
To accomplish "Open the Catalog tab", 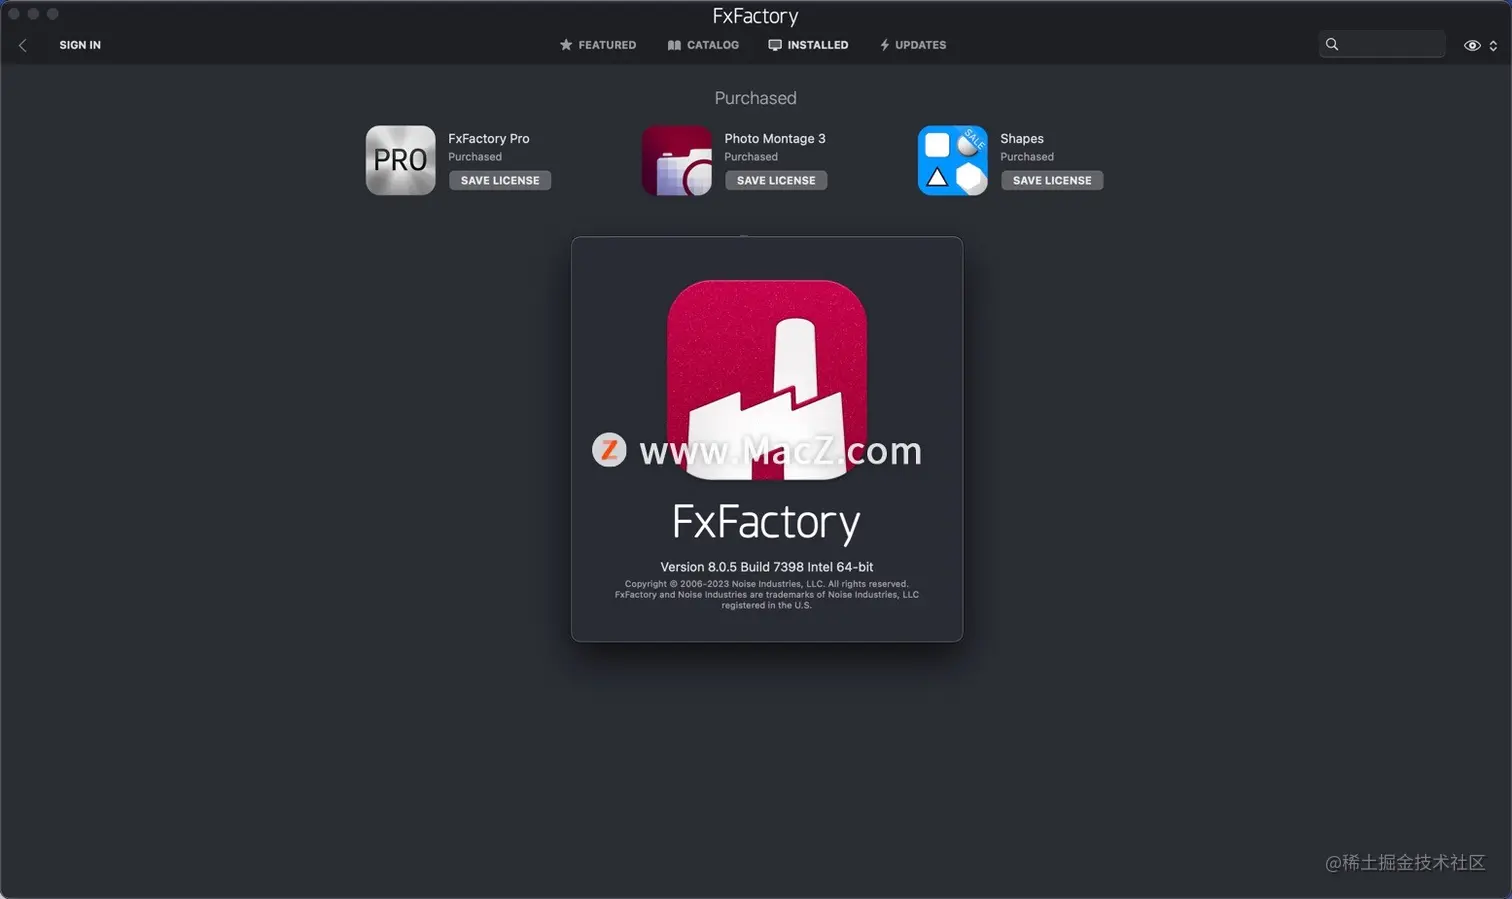I will 703,45.
